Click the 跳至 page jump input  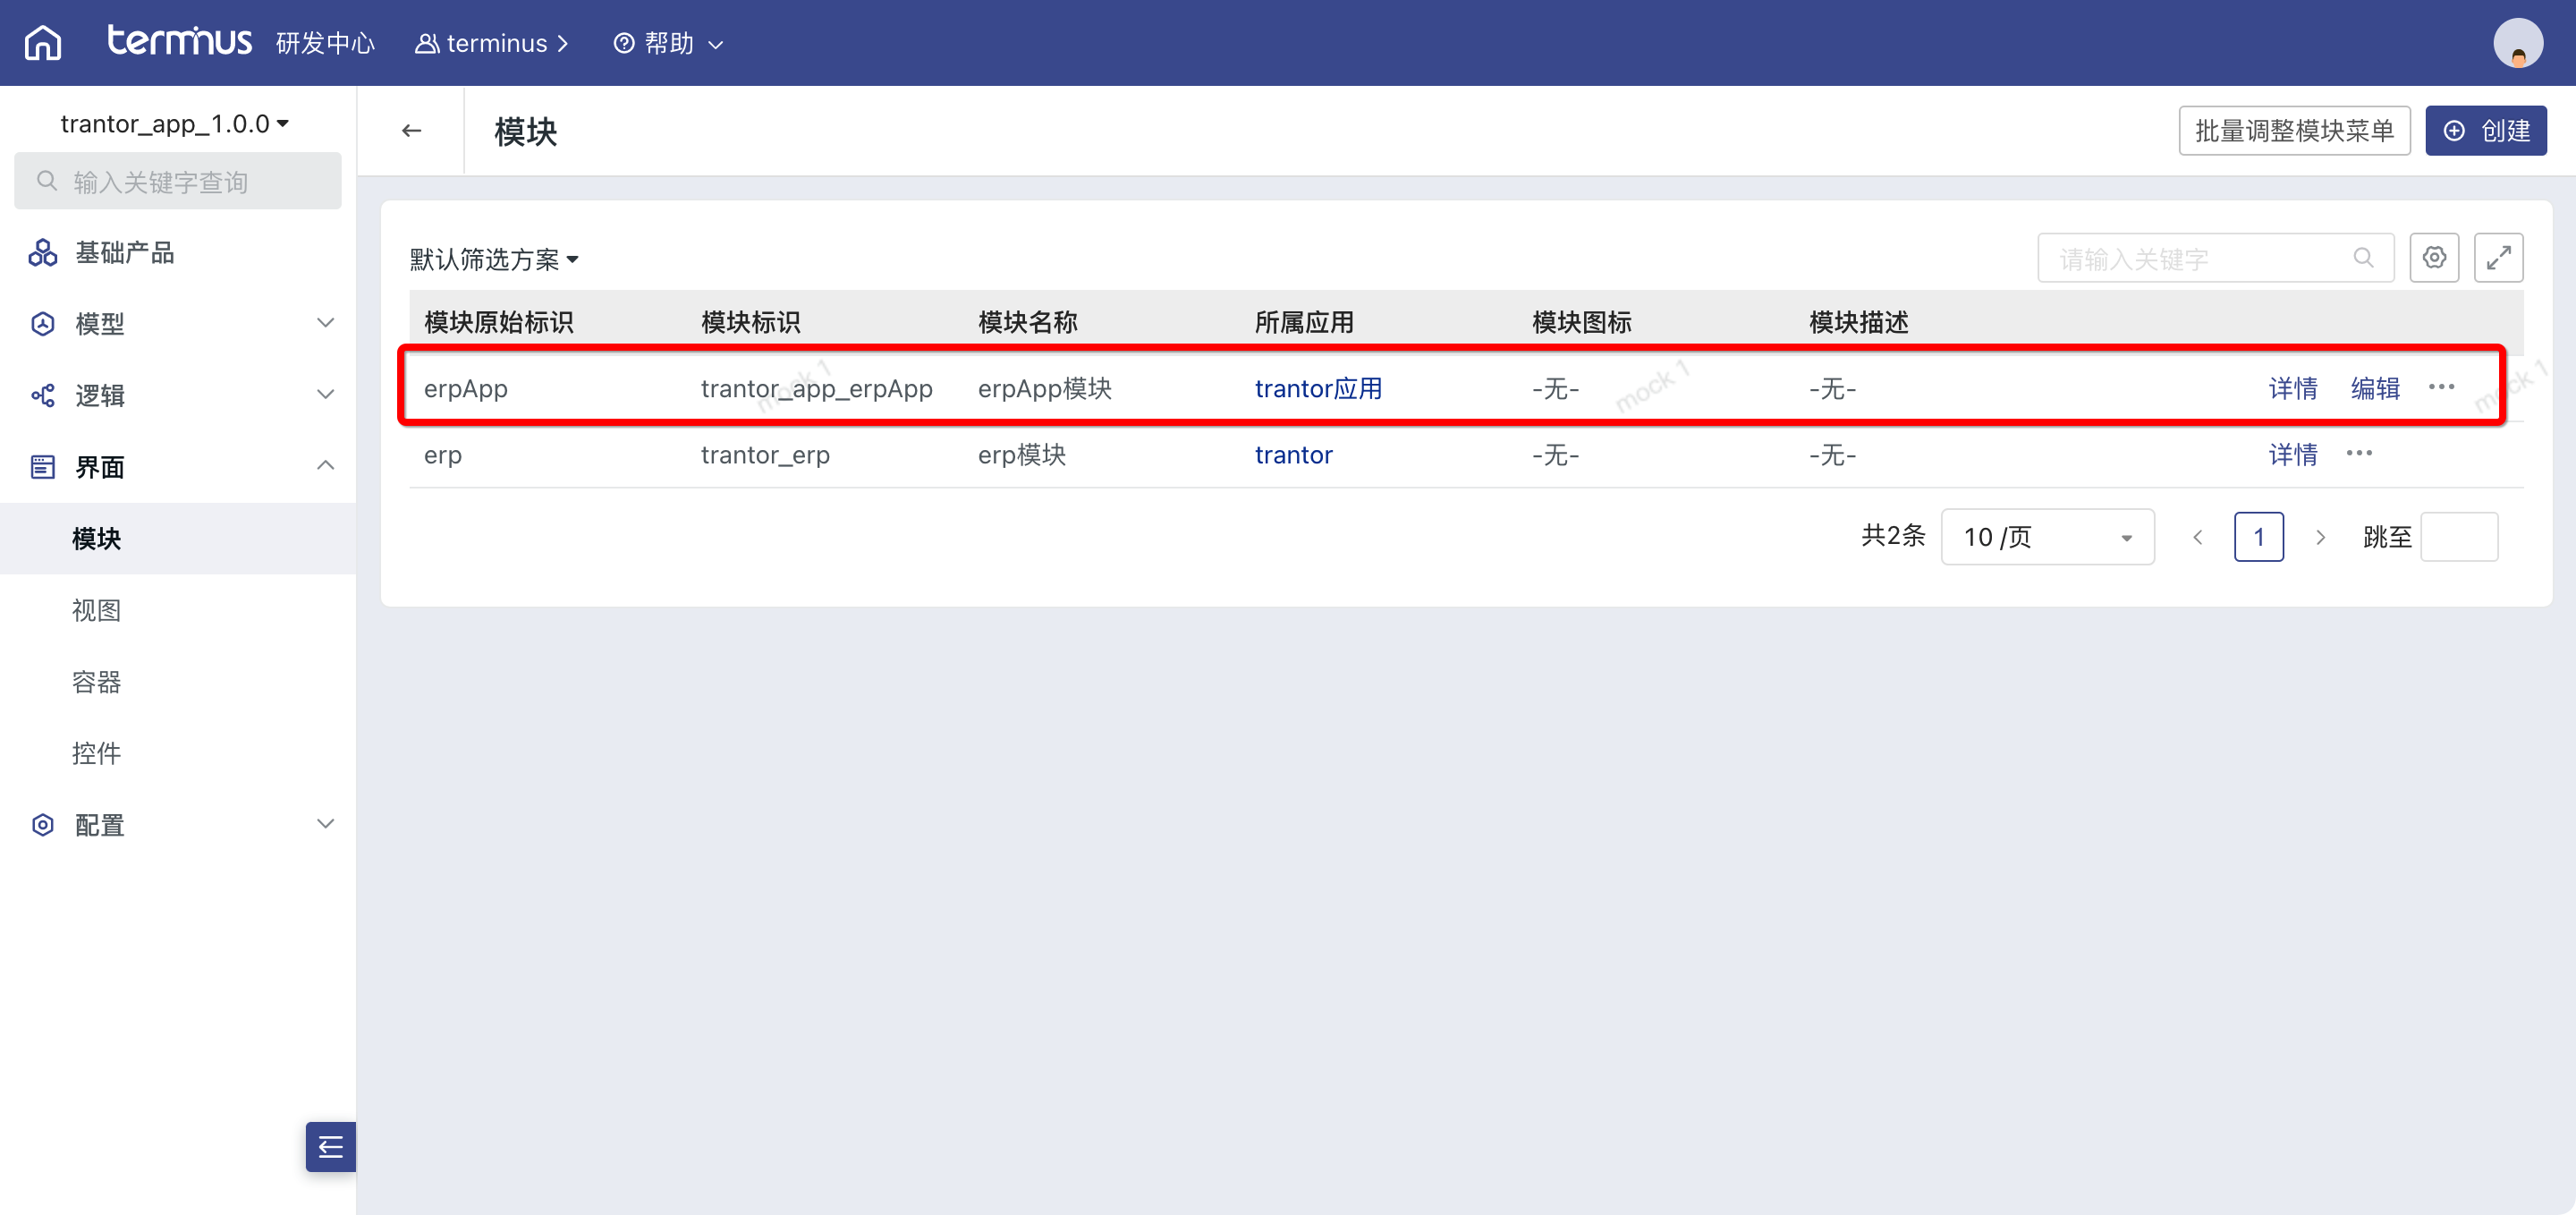2458,538
